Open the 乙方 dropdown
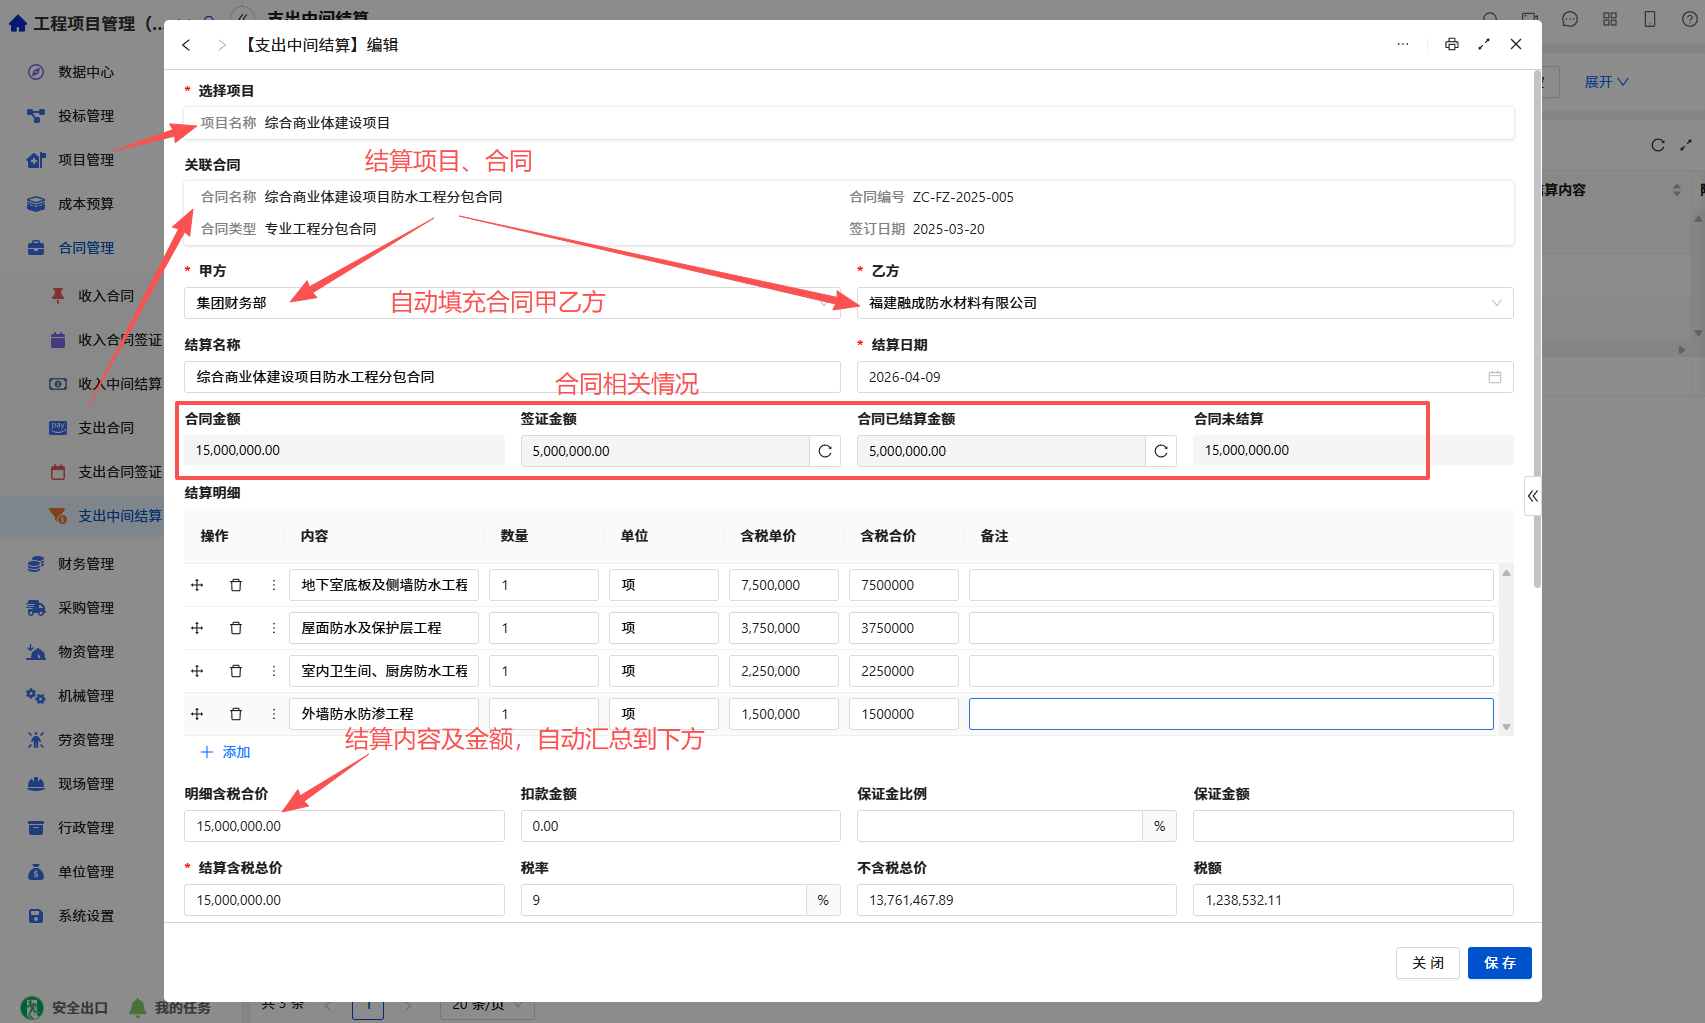Screen dimensions: 1705x1023 pos(1185,303)
